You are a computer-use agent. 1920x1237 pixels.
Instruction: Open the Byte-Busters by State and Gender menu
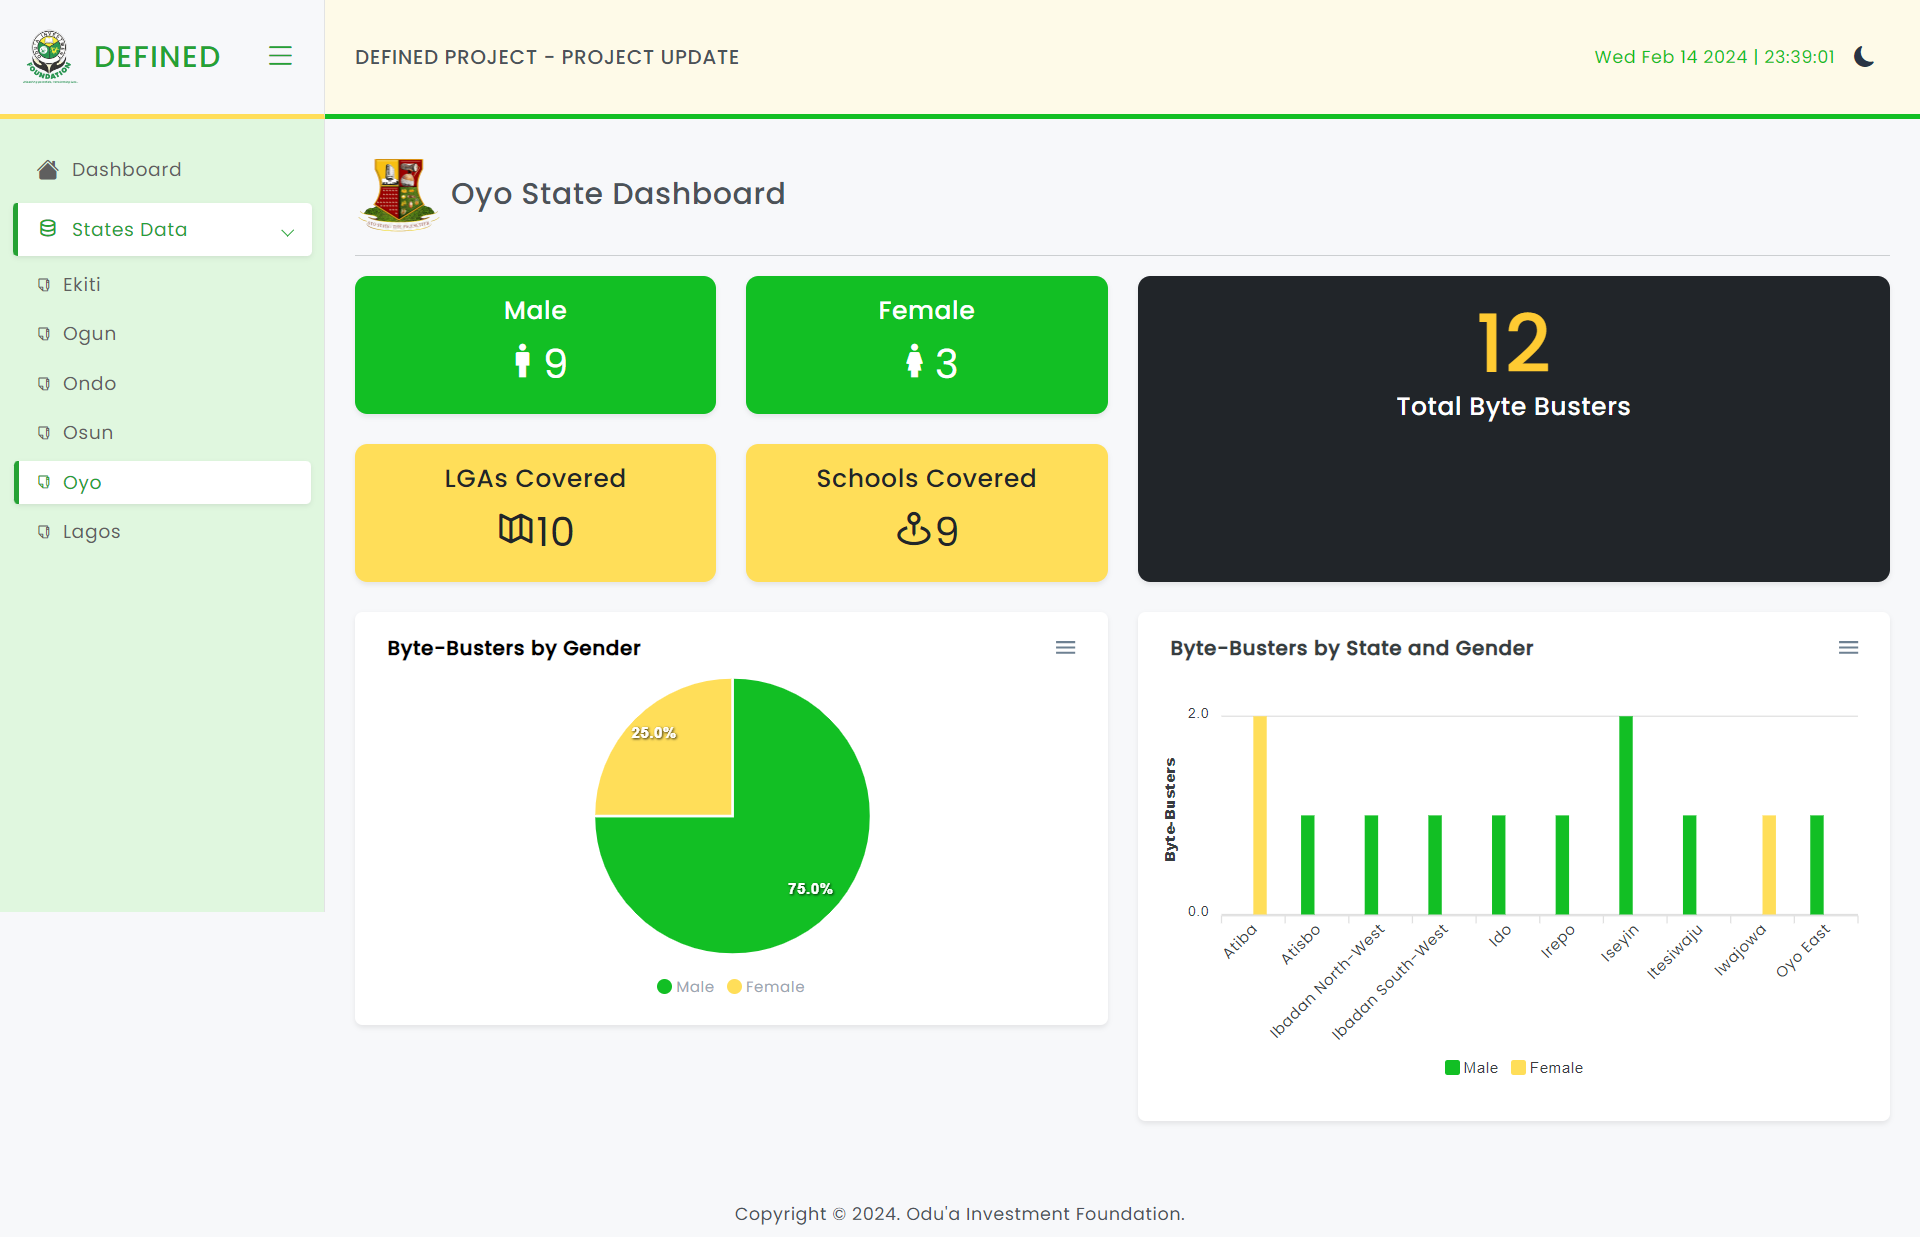tap(1849, 647)
